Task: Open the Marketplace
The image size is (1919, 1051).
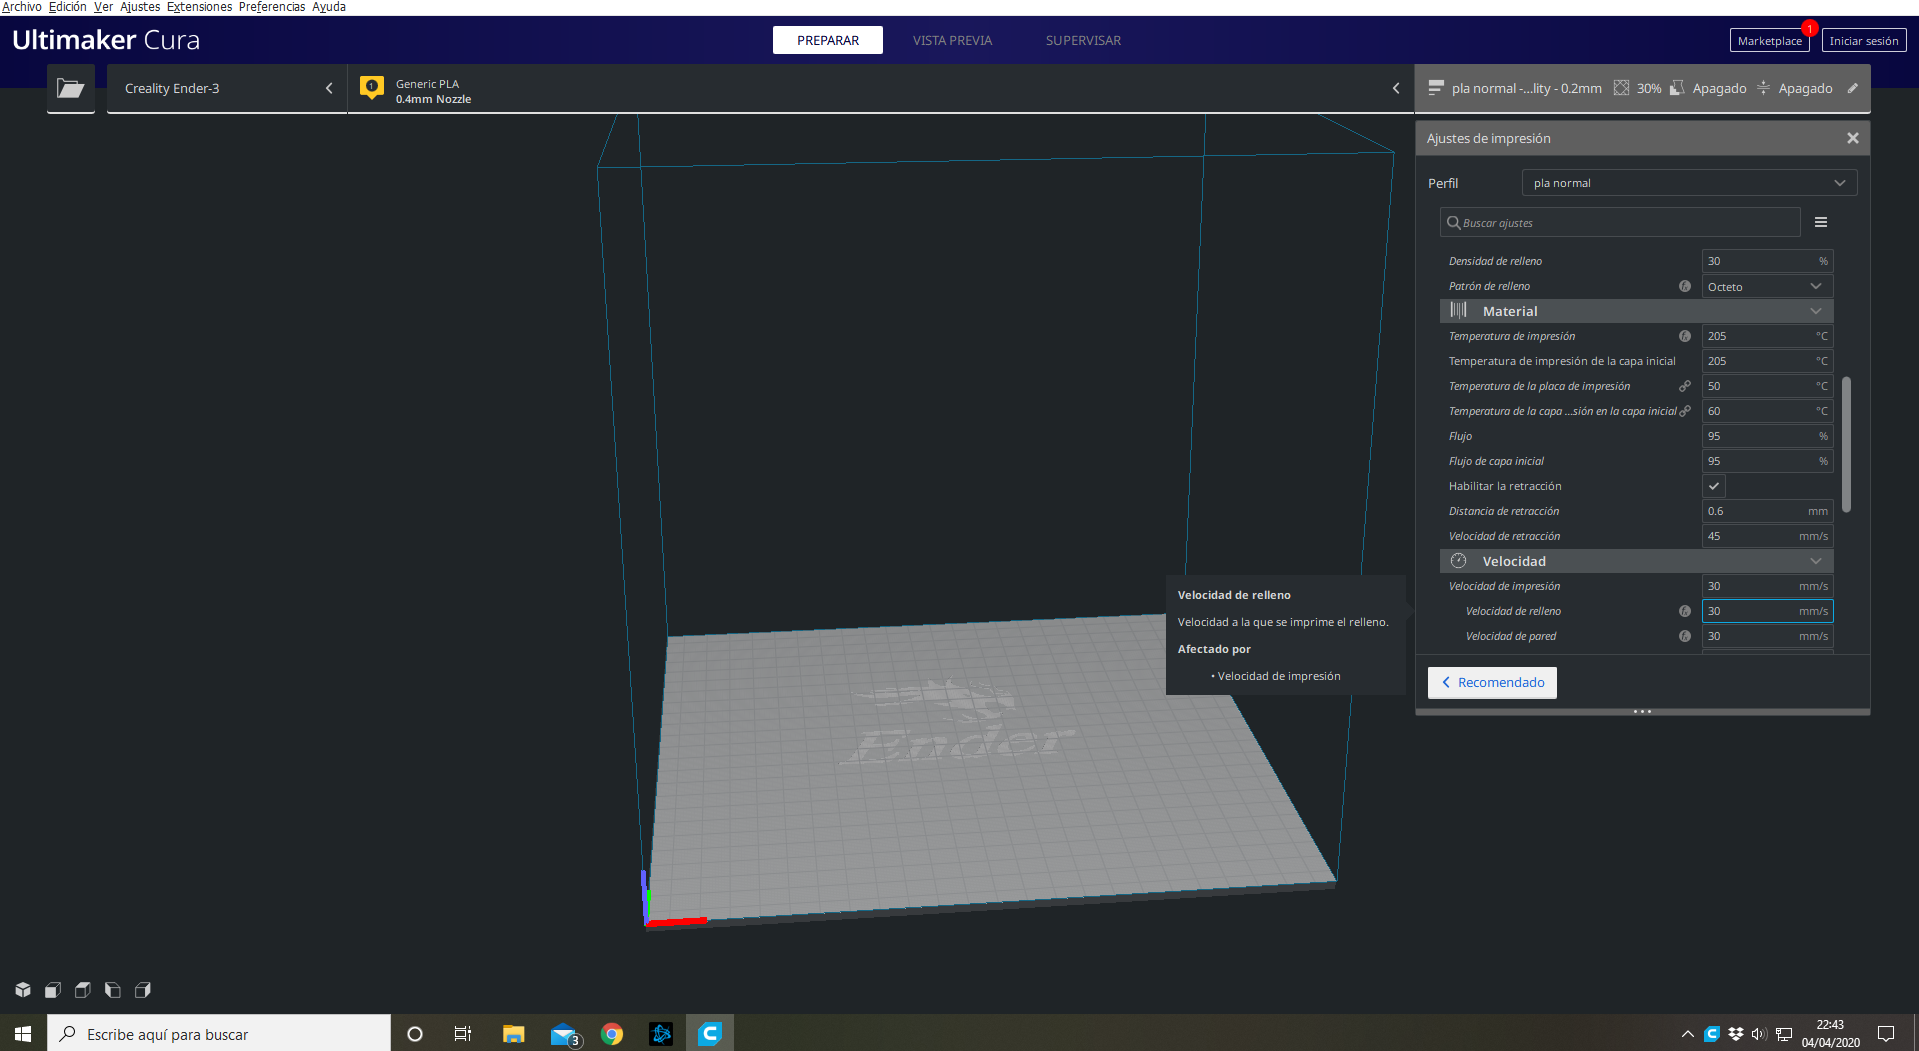Action: (1769, 41)
